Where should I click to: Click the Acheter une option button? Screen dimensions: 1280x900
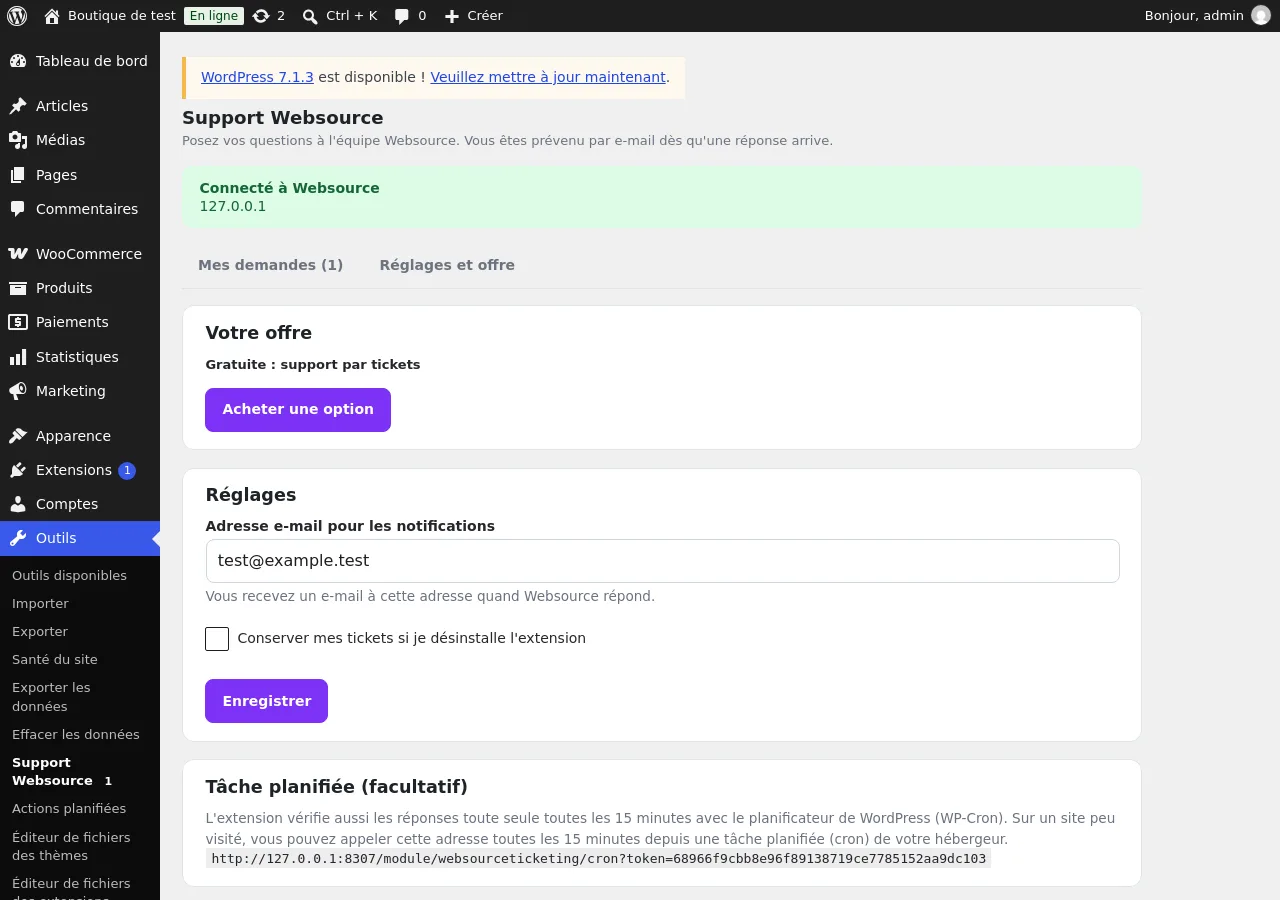click(298, 410)
